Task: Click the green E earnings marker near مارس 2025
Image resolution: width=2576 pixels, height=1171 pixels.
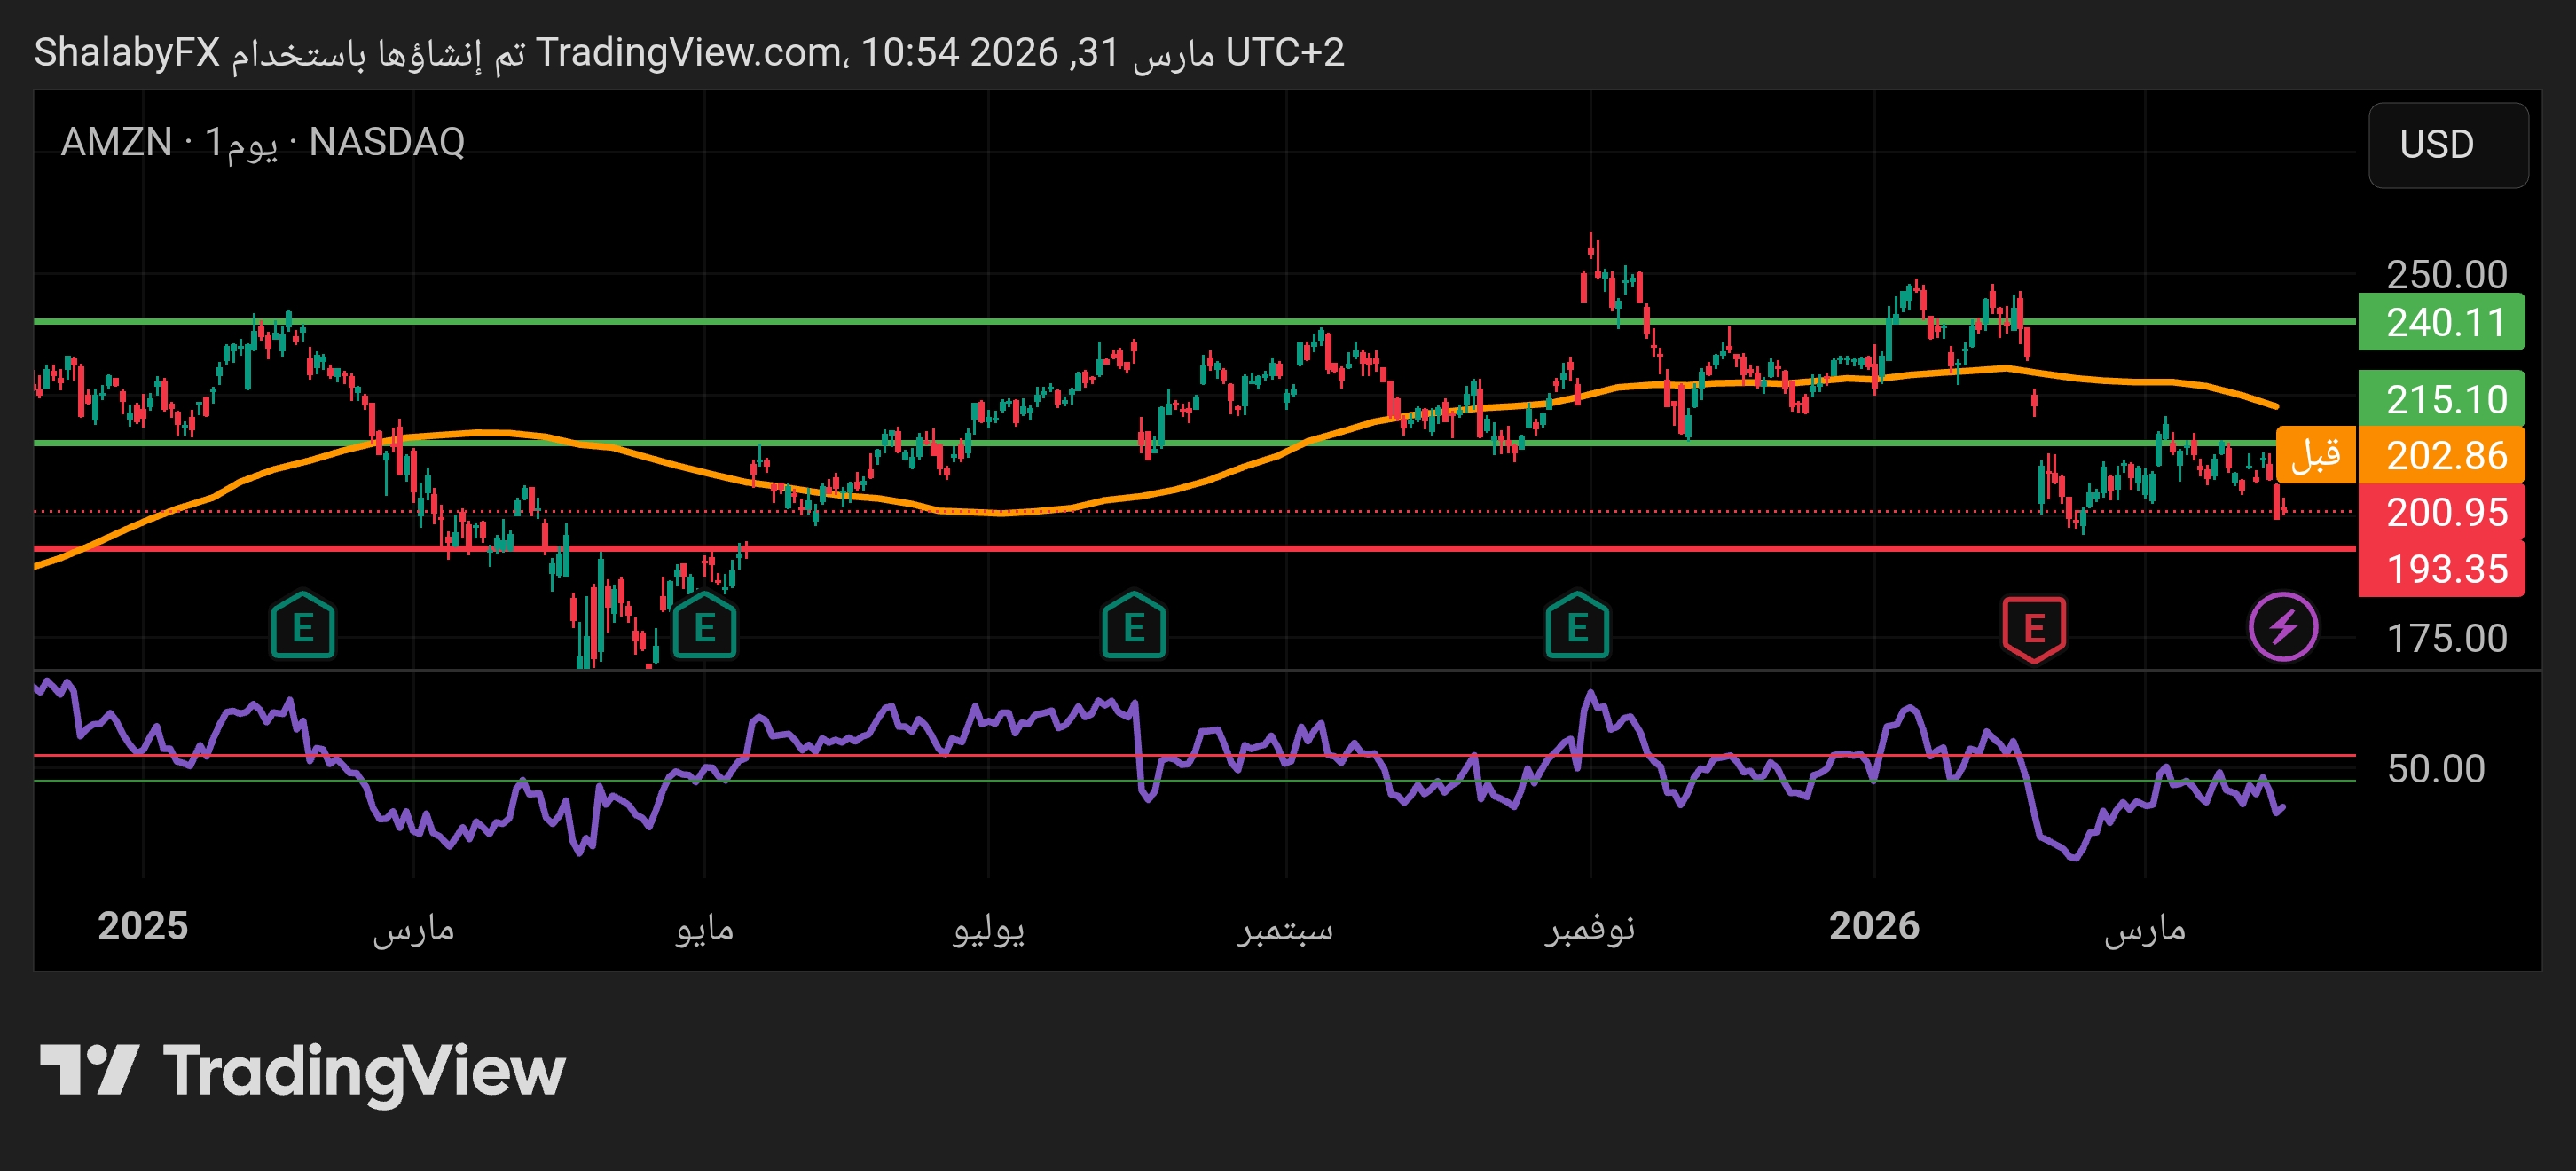Action: (x=305, y=626)
